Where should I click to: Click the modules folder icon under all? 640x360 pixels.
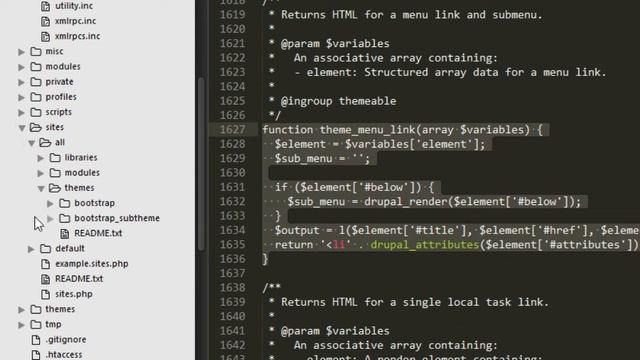pos(55,173)
